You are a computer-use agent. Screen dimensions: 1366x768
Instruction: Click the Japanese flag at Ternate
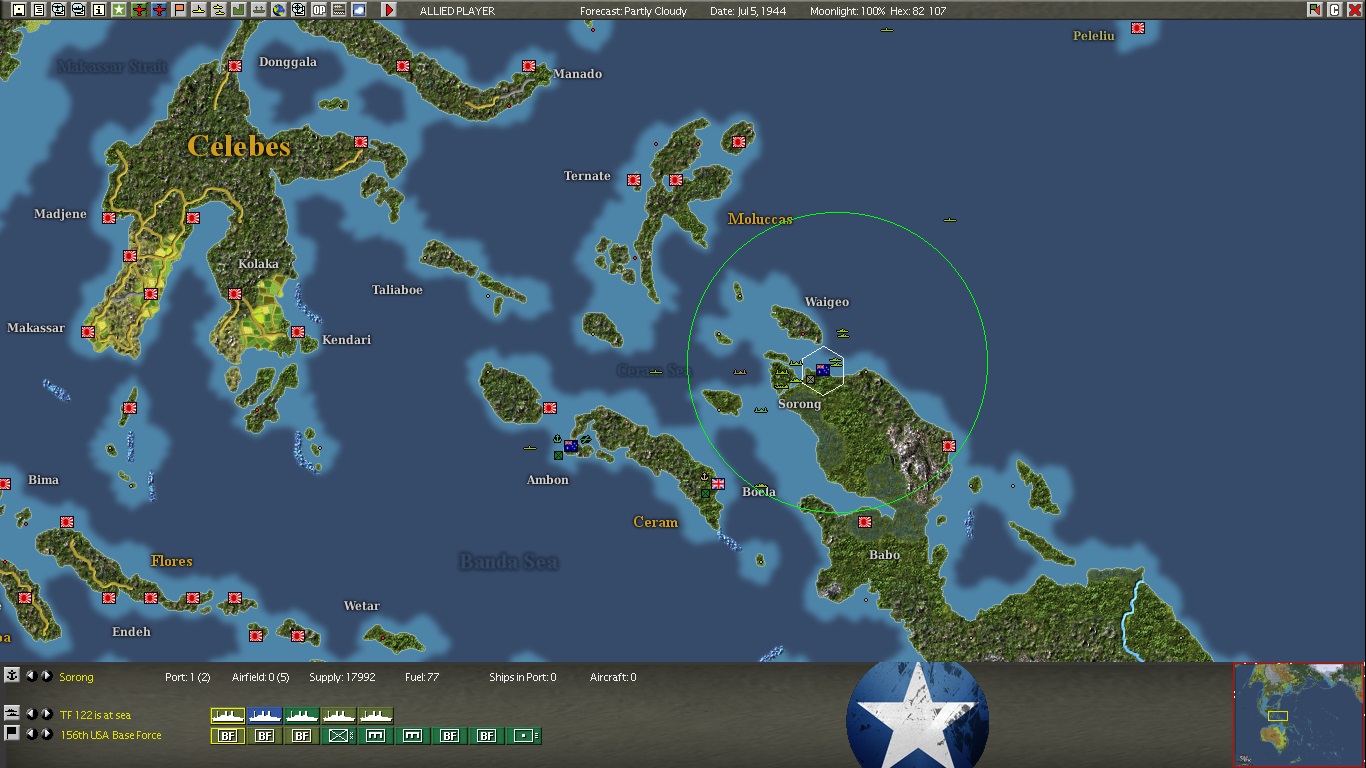(x=634, y=180)
